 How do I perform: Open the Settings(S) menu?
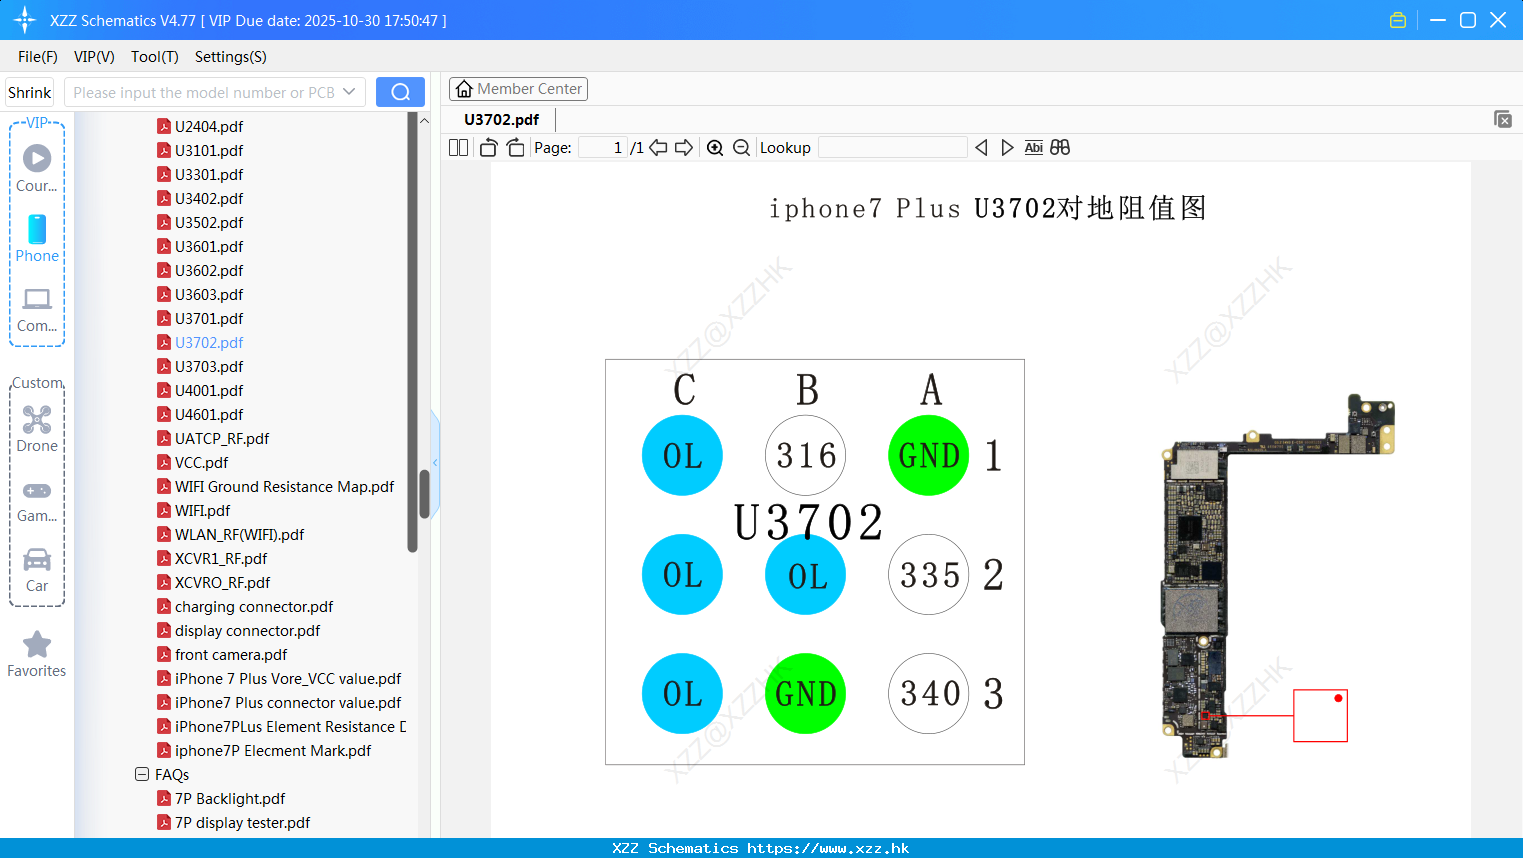coord(231,57)
